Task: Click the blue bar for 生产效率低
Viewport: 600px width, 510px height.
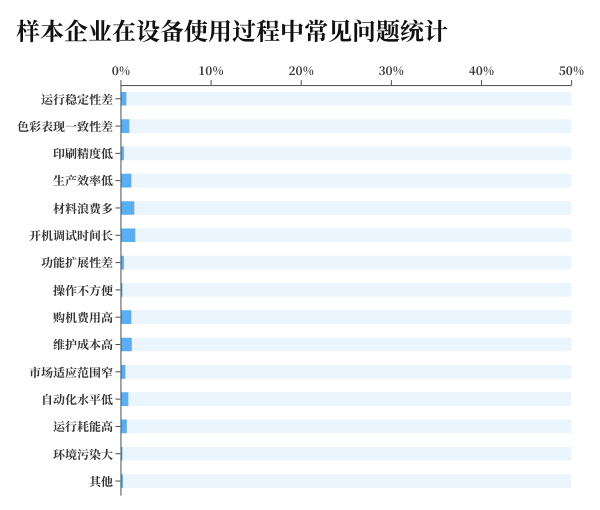Action: 126,181
